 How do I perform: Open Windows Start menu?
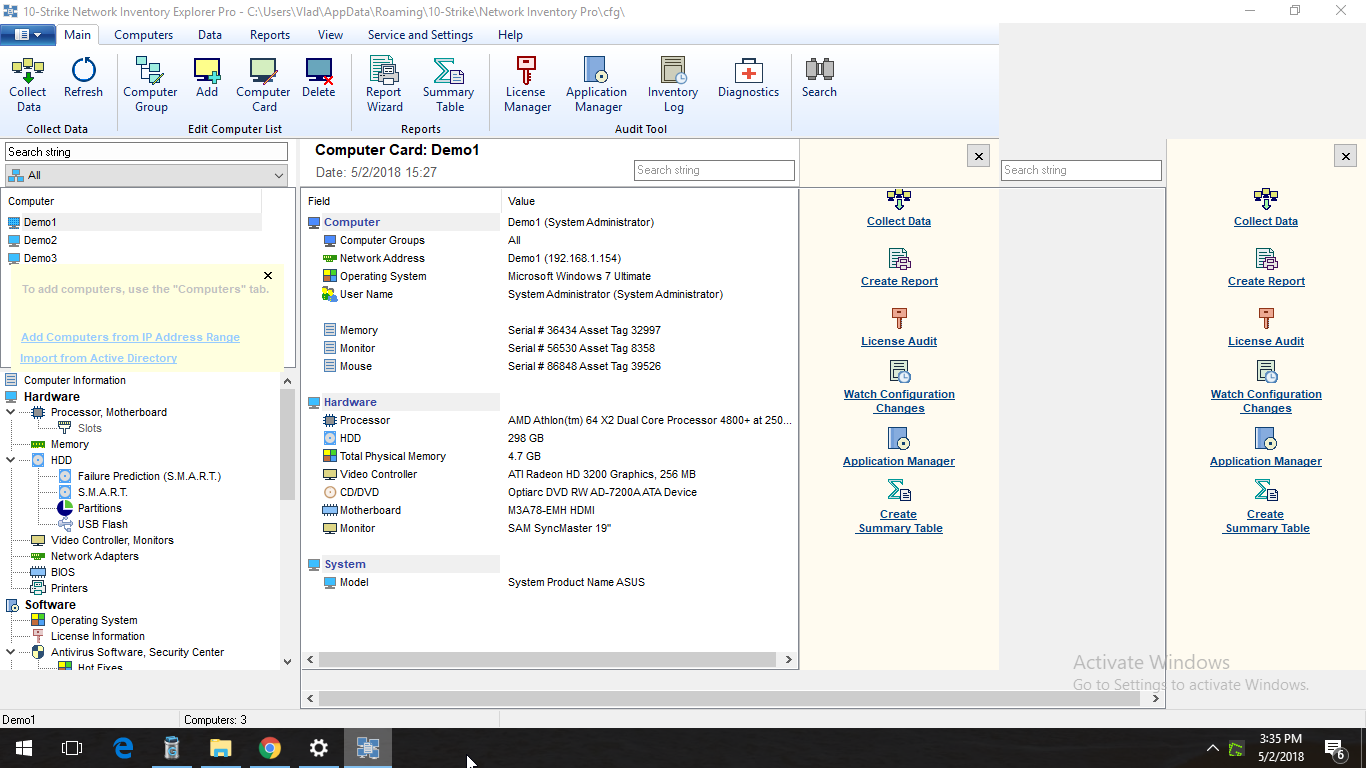tap(24, 748)
